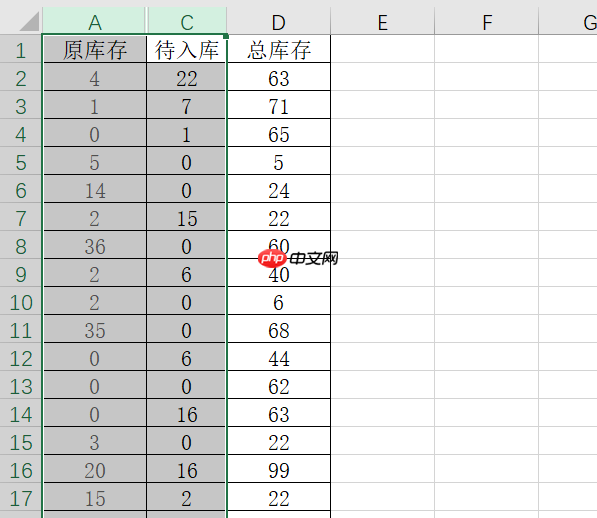
Task: Click the select-all corner triangle
Action: [x=30, y=21]
